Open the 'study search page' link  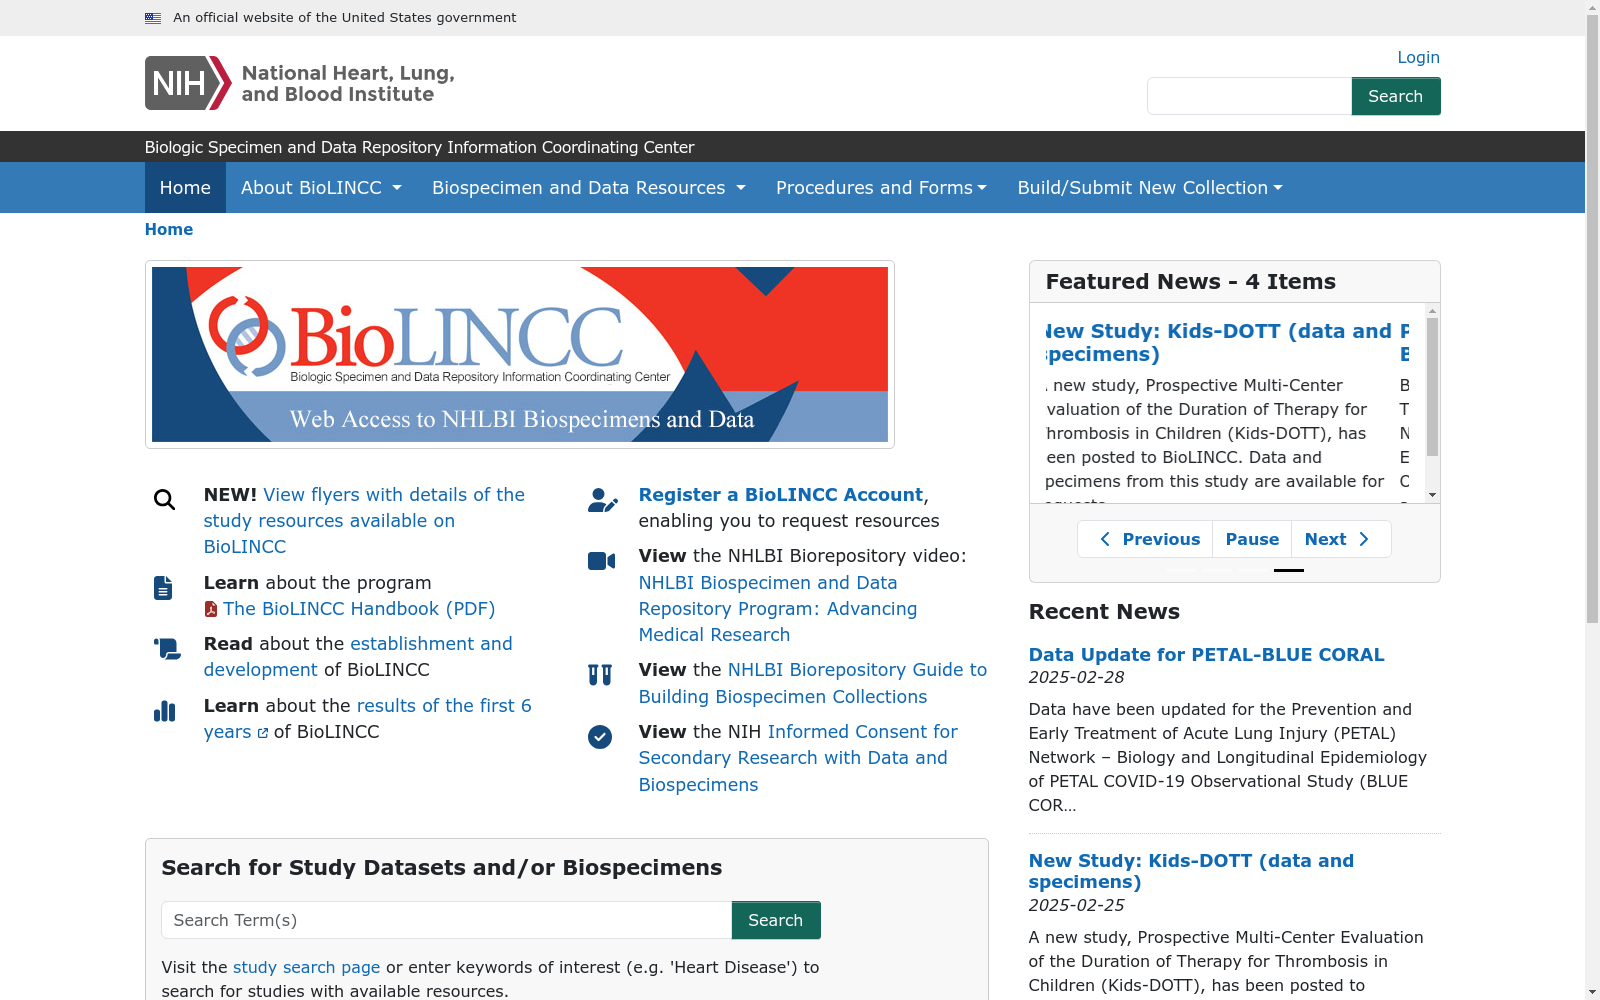[307, 967]
